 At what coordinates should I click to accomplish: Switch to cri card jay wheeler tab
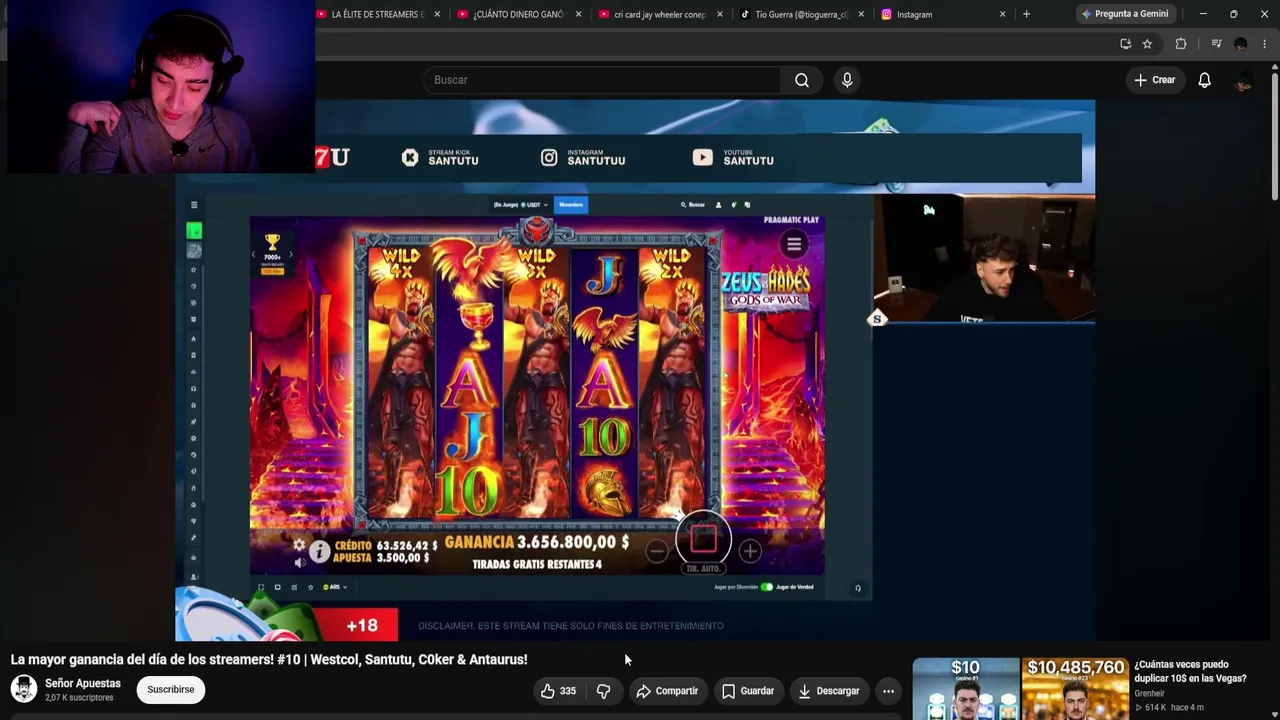point(660,14)
